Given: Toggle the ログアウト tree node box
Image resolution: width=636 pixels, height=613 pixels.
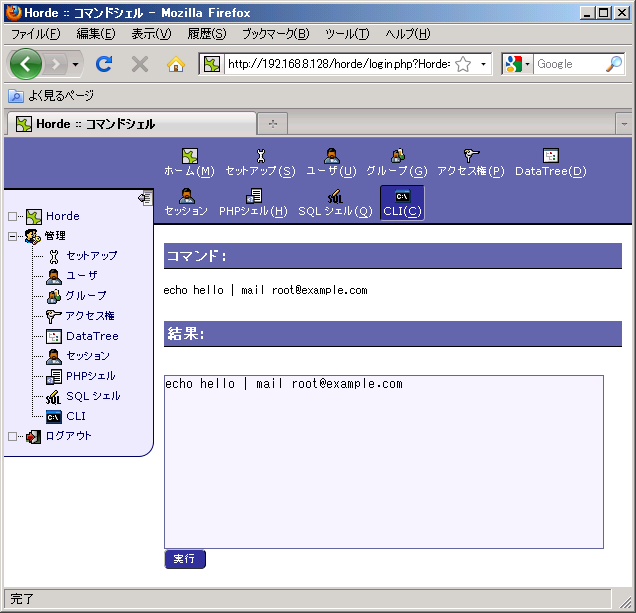Looking at the screenshot, I should click(13, 437).
